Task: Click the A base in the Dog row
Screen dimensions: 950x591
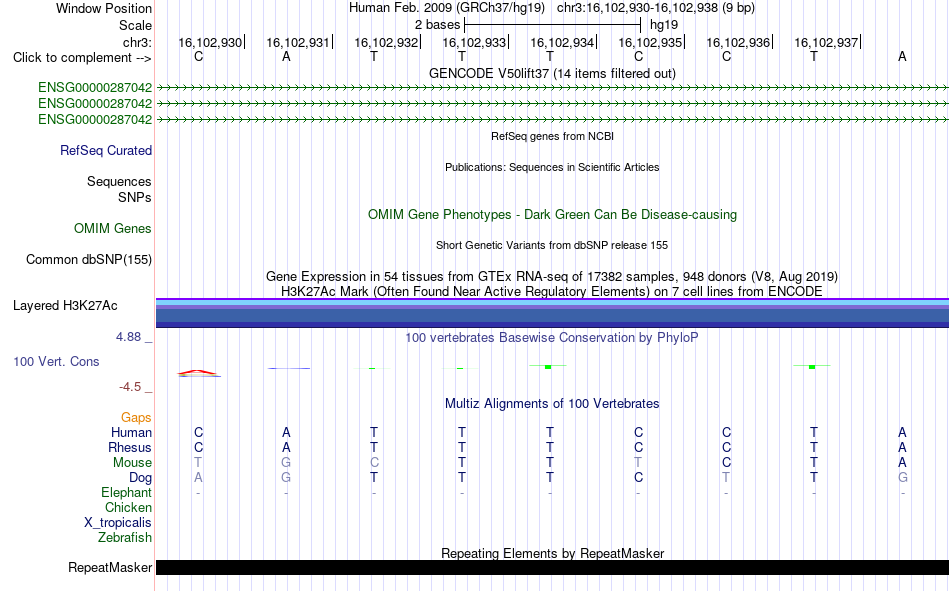Action: [198, 478]
